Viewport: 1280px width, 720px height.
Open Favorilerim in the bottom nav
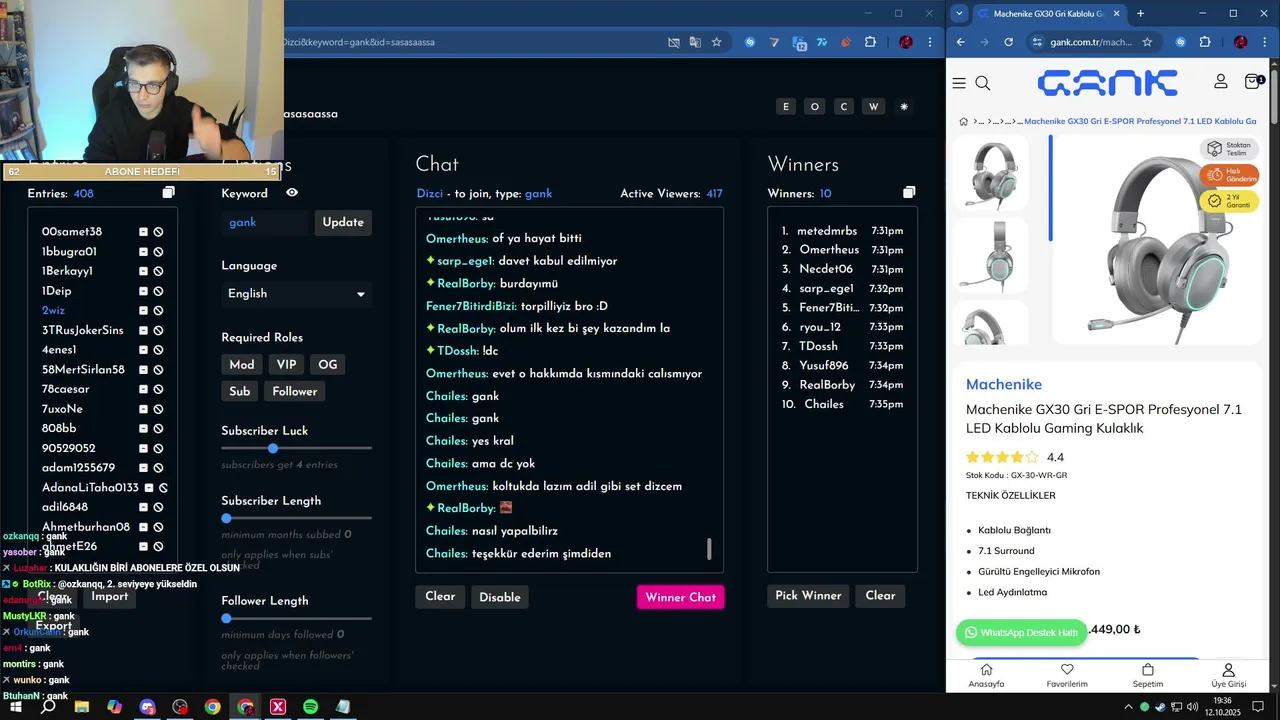[1067, 676]
